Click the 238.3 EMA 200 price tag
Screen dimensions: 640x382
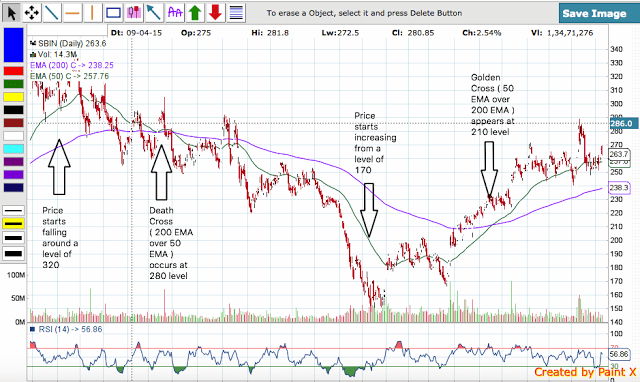619,187
